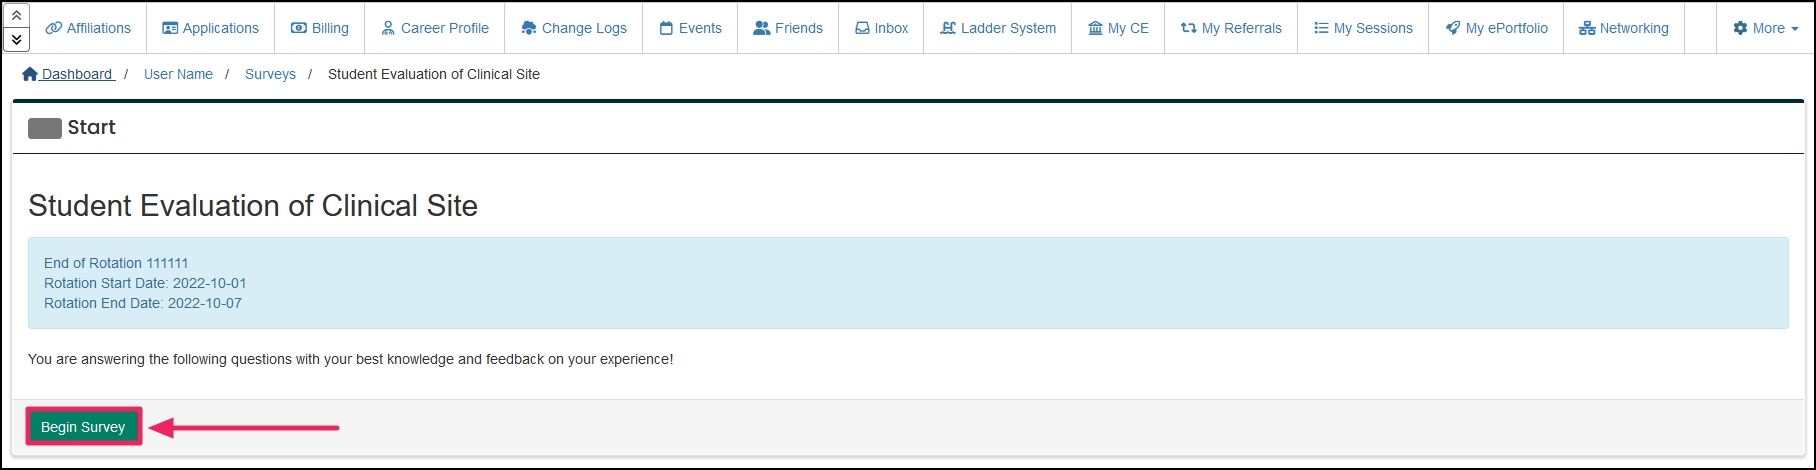Go to the Events page
Viewport: 1816px width, 470px height.
coord(690,28)
